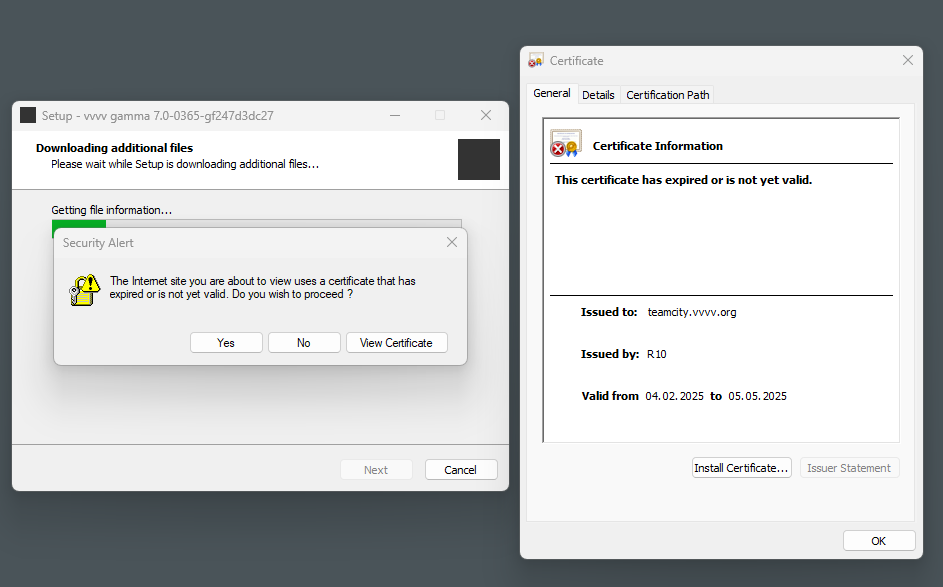Image resolution: width=943 pixels, height=587 pixels.
Task: Click the padlock warning icon in Security Alert
Action: click(x=84, y=290)
